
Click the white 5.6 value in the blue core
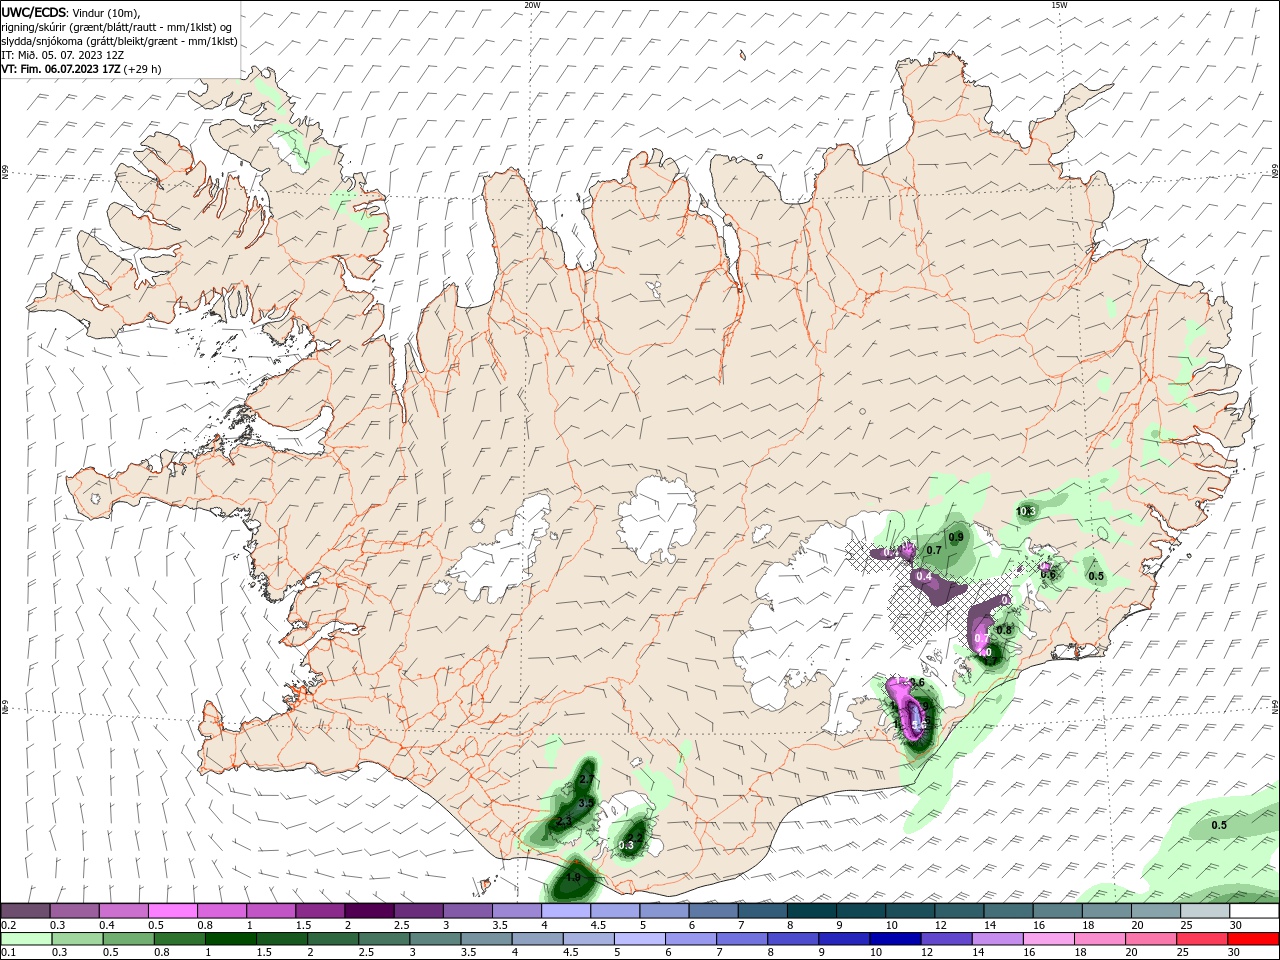coord(921,723)
